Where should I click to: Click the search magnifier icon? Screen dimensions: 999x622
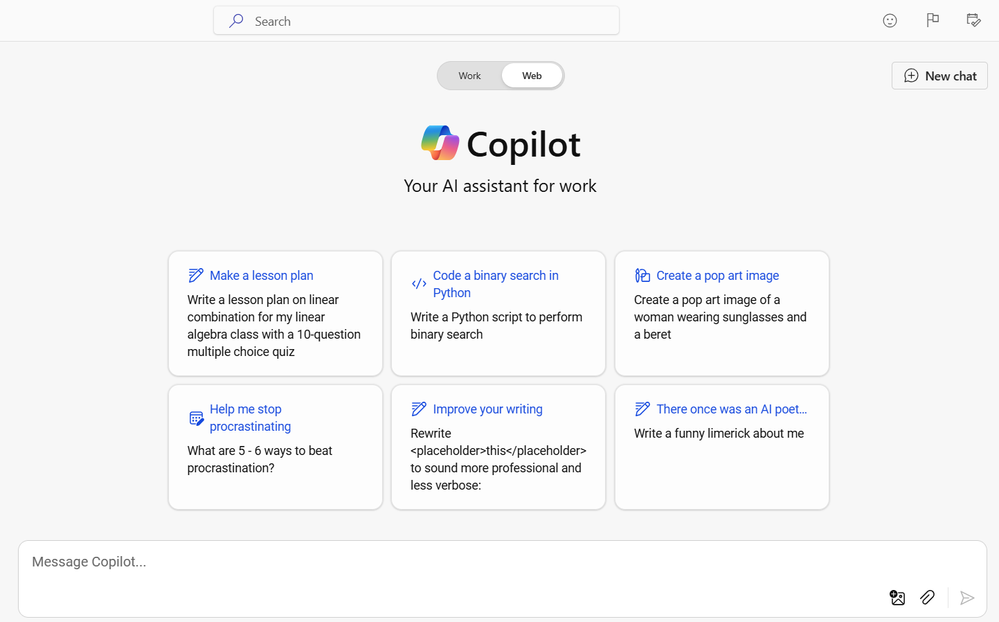tap(236, 20)
